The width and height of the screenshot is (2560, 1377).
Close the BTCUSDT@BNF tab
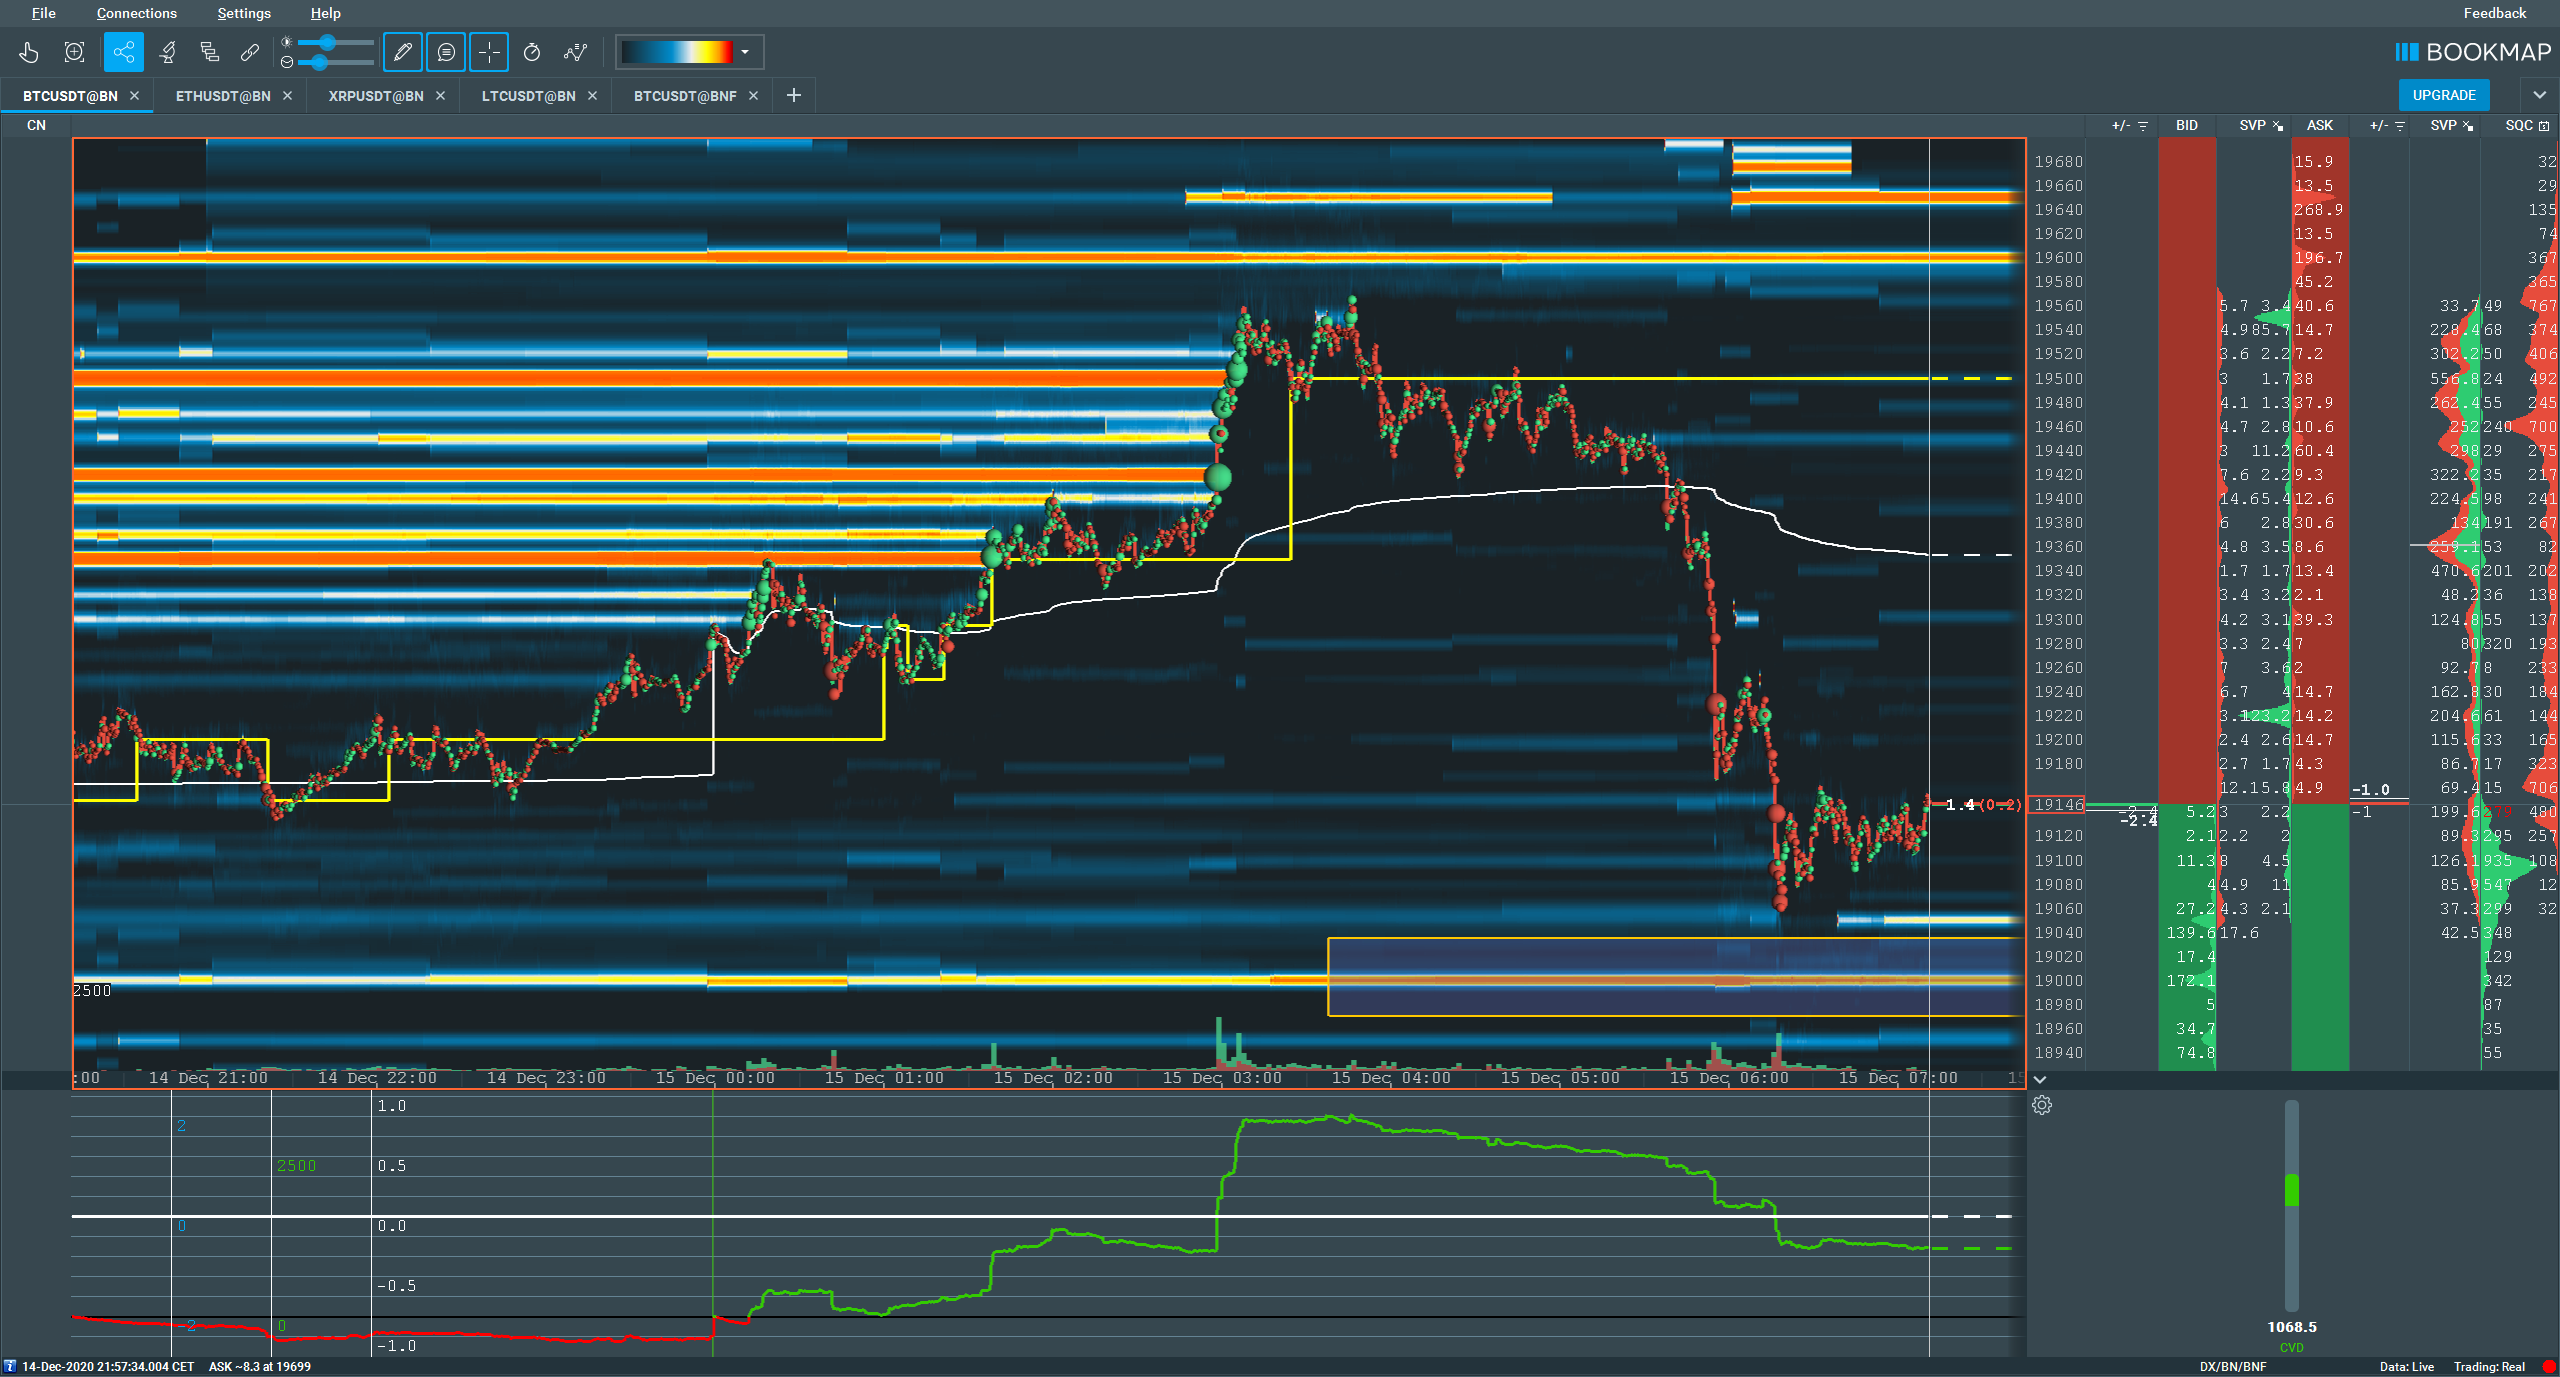[x=753, y=96]
